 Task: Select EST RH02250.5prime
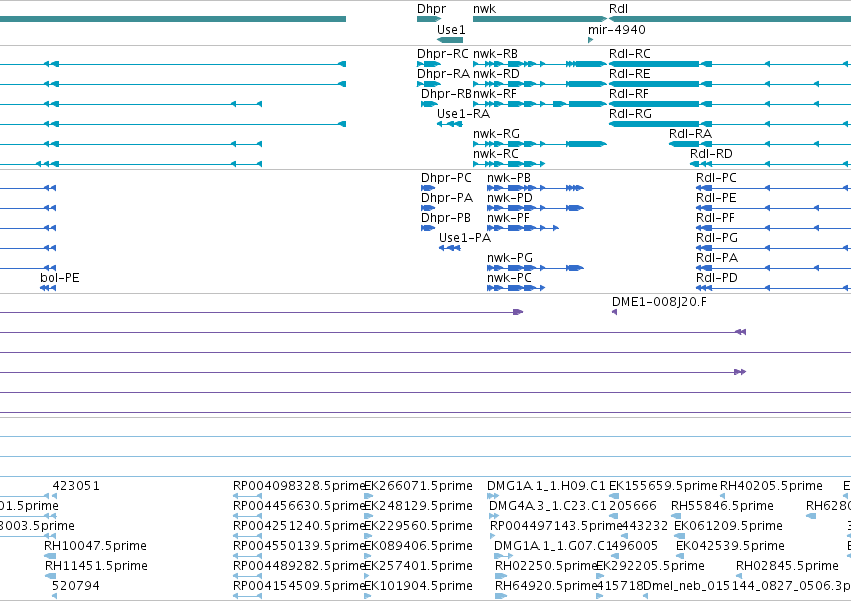[500, 576]
